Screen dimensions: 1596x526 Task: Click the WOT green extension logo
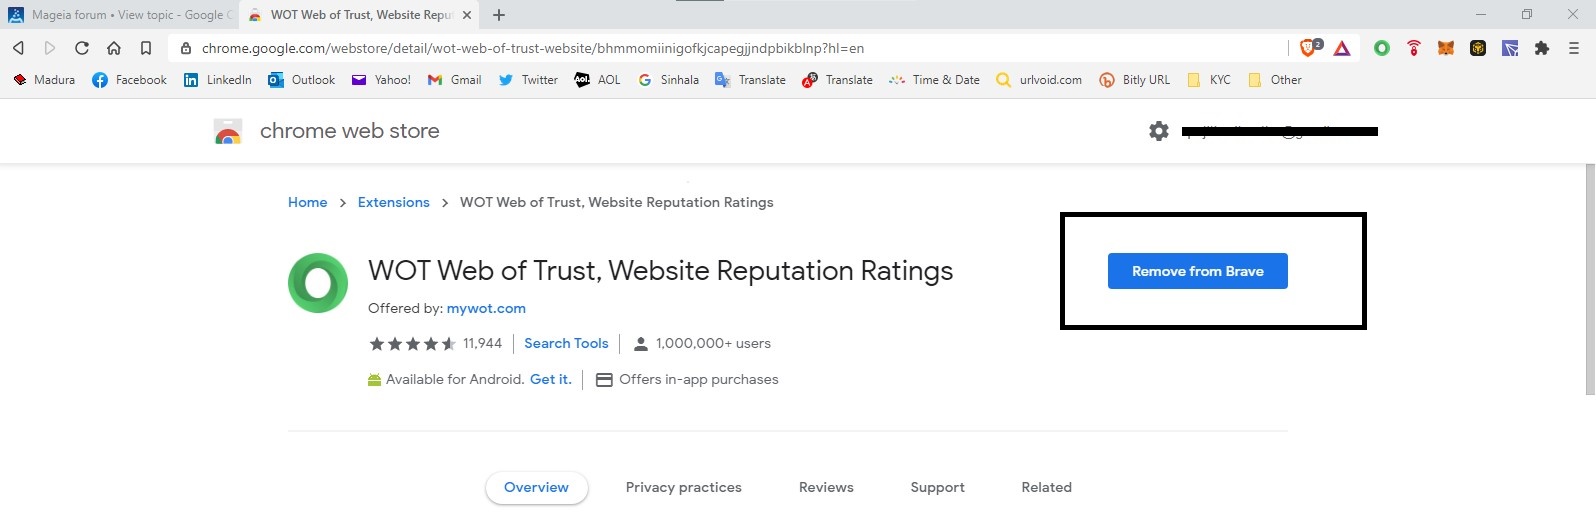[x=318, y=283]
